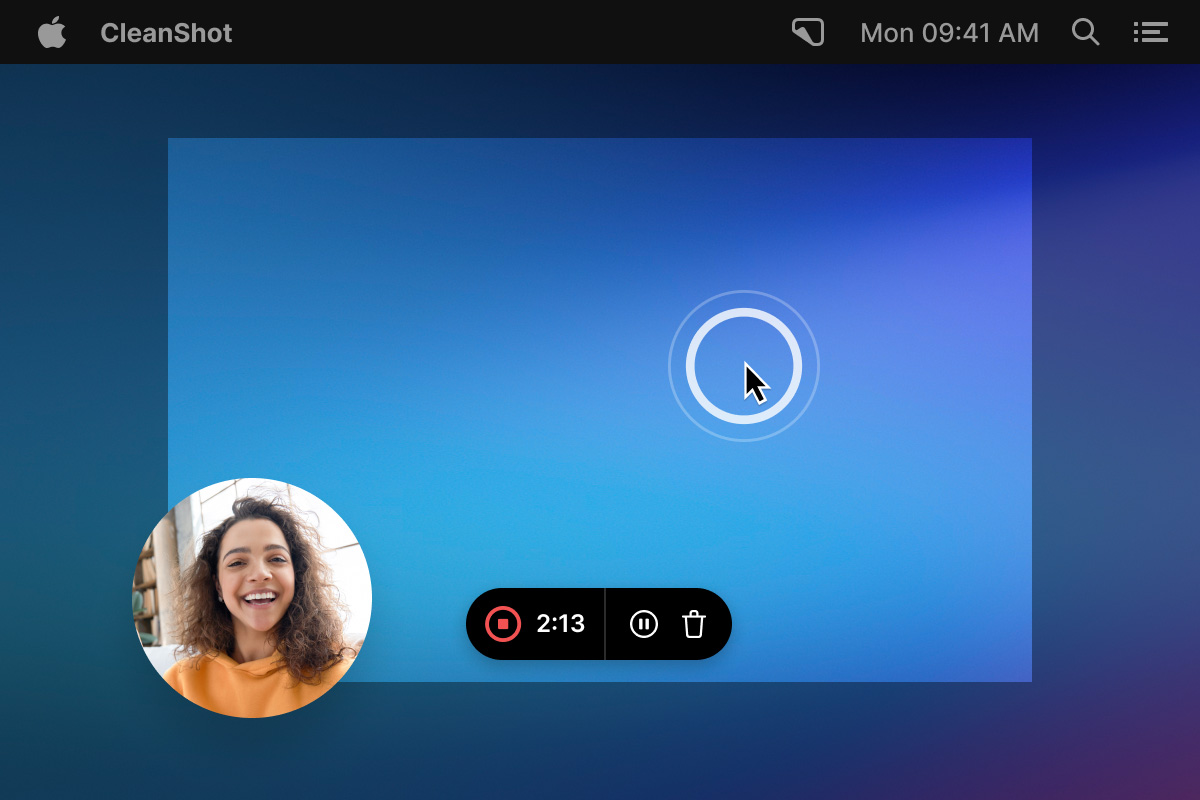Open the Notification Center list icon
Screen dimensions: 1200x800
(x=1150, y=32)
